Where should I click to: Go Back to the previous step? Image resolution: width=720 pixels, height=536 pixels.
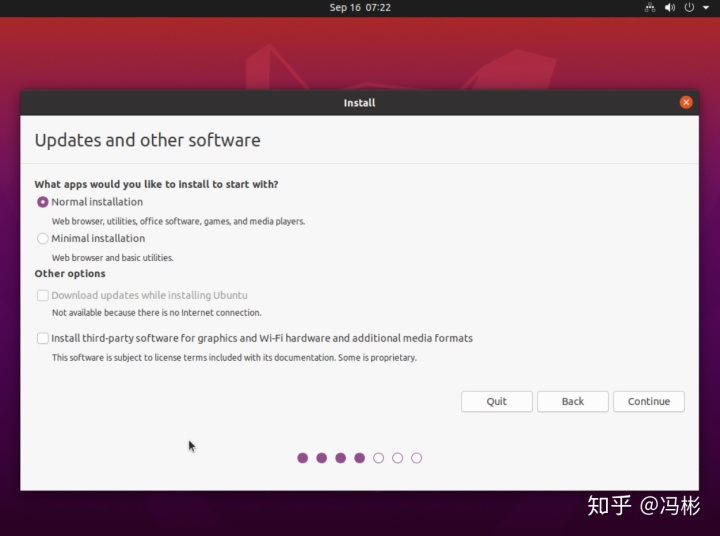click(x=573, y=401)
